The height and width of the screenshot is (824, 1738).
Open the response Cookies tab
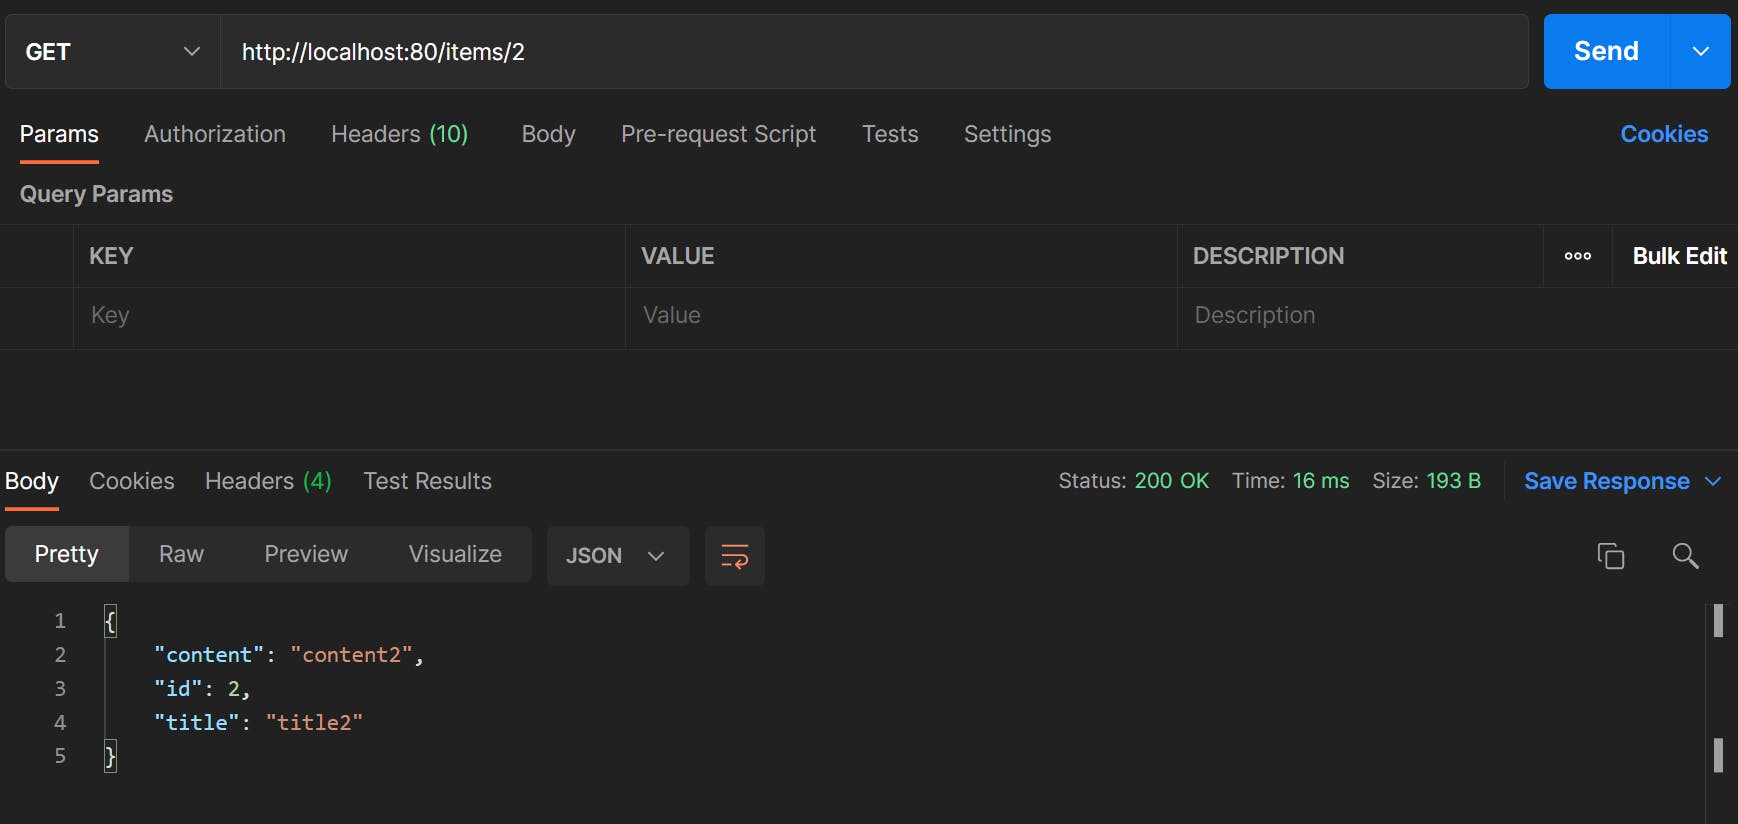[132, 481]
